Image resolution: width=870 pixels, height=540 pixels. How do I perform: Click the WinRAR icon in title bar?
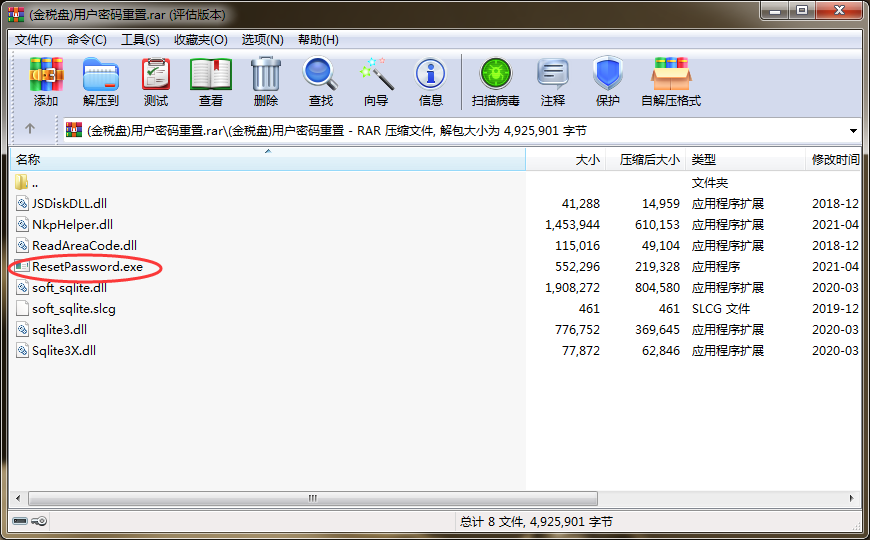pyautogui.click(x=16, y=14)
